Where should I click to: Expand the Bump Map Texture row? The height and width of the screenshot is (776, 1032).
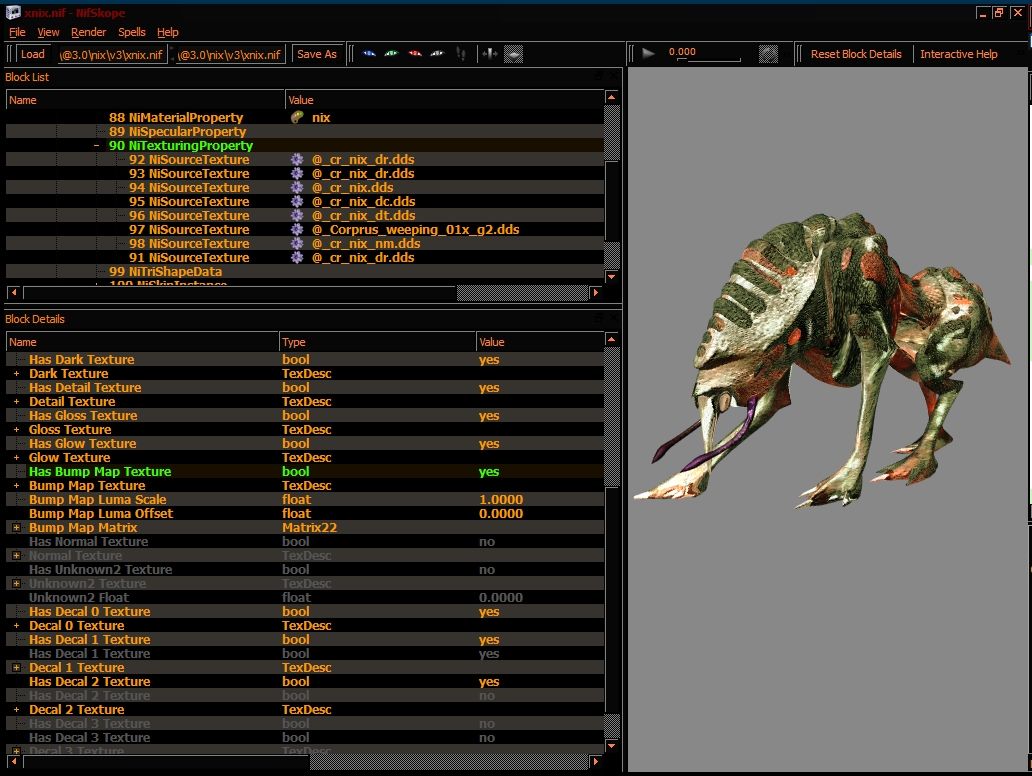pyautogui.click(x=16, y=486)
